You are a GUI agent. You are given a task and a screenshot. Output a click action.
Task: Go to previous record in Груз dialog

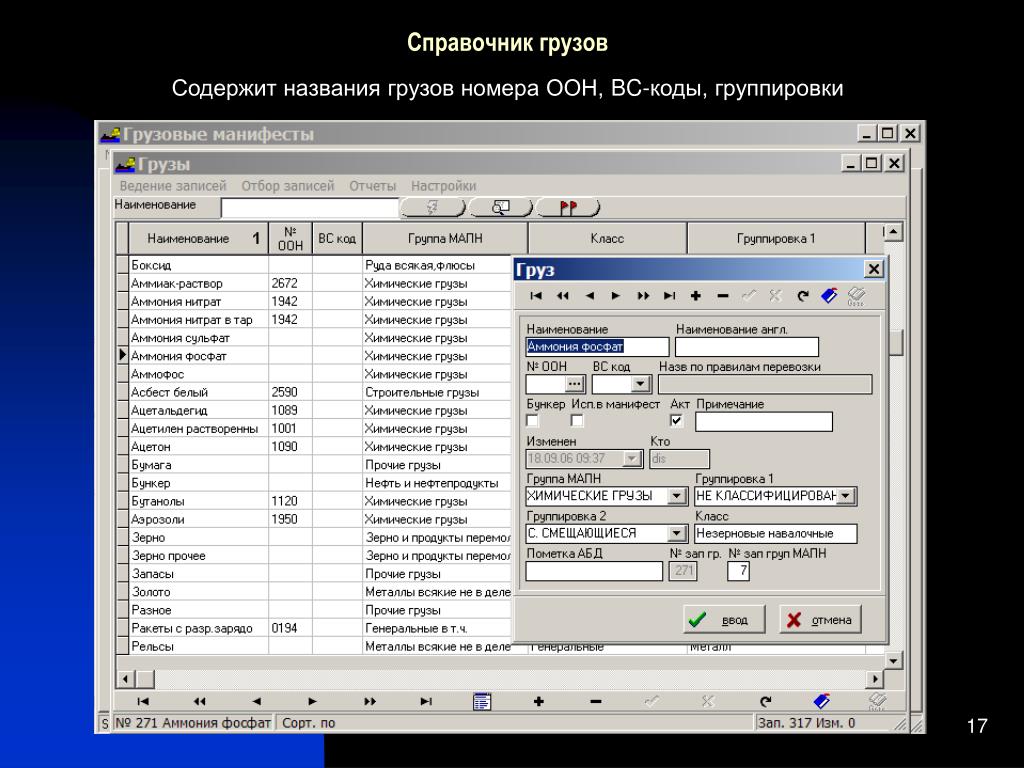coord(590,296)
